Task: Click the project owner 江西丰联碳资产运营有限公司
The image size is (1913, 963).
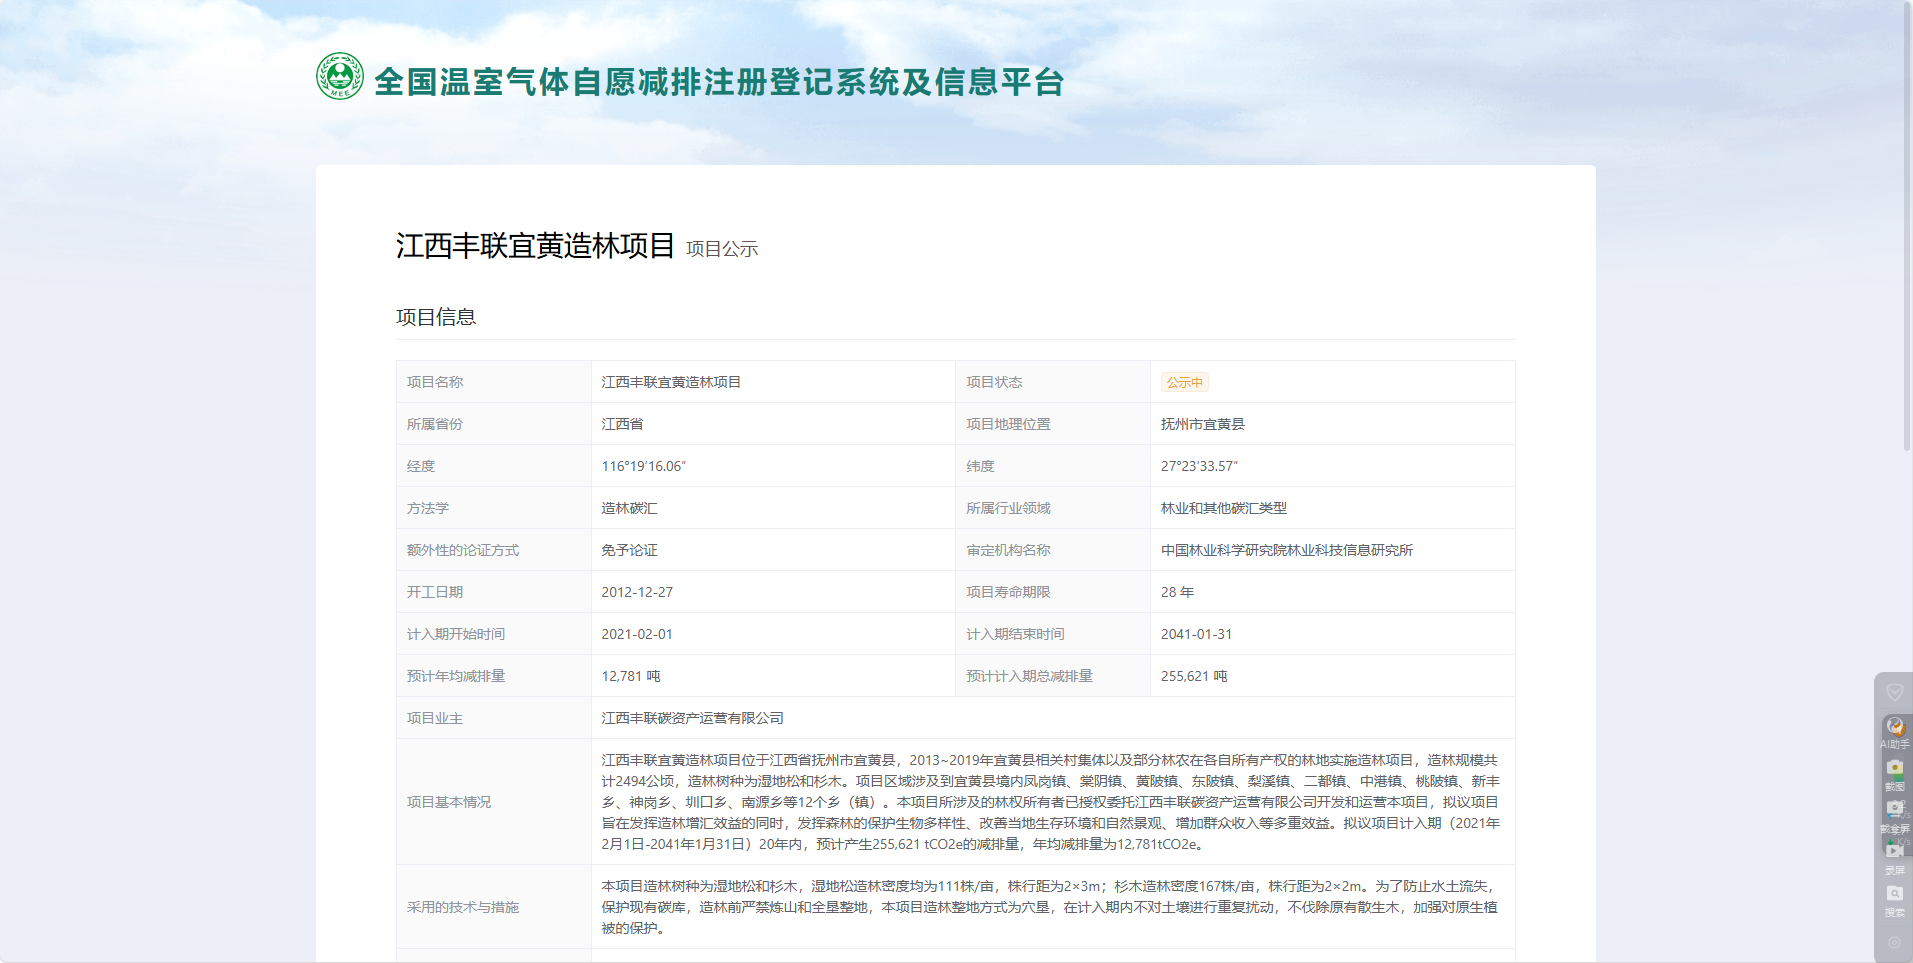Action: click(692, 718)
